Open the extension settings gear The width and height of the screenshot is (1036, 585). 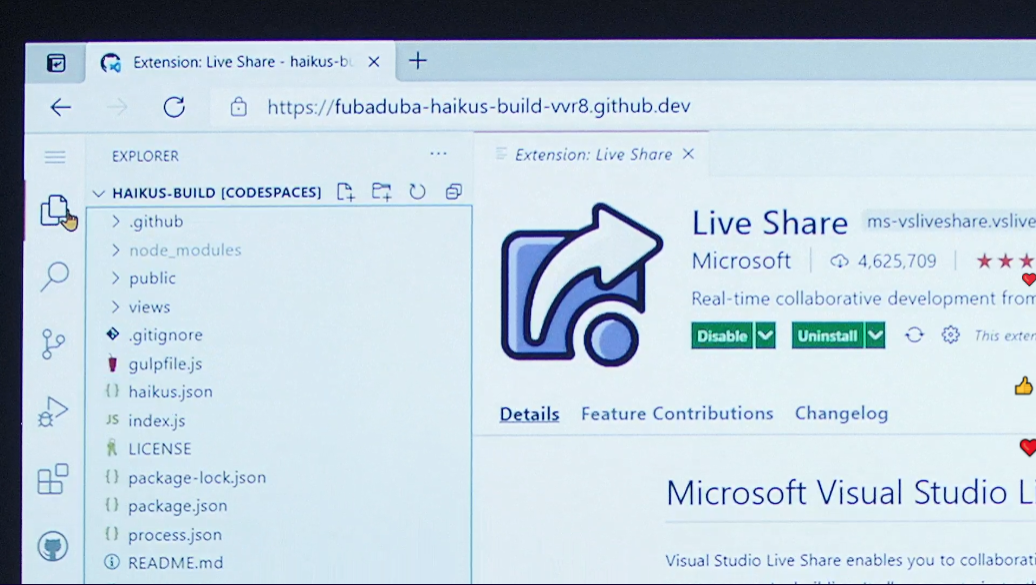coord(950,335)
